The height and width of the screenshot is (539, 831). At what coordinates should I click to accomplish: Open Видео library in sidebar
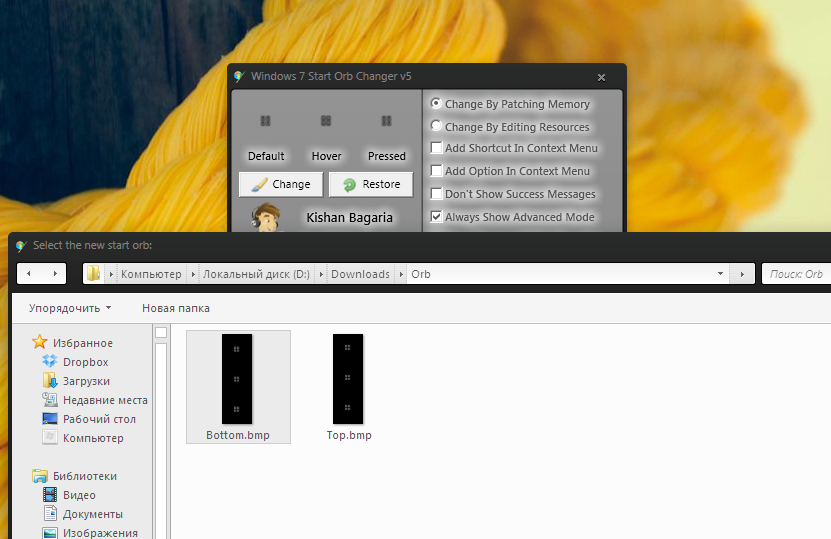pyautogui.click(x=79, y=495)
